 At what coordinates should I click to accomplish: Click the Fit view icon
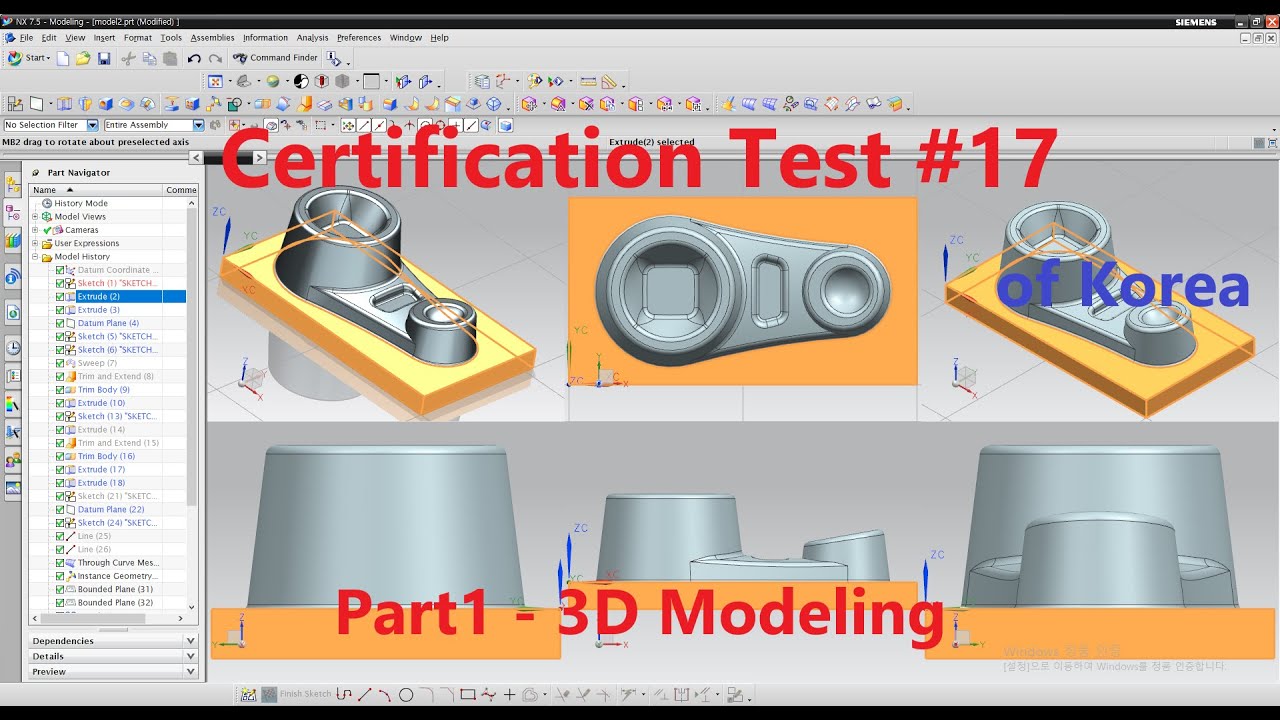(x=215, y=81)
